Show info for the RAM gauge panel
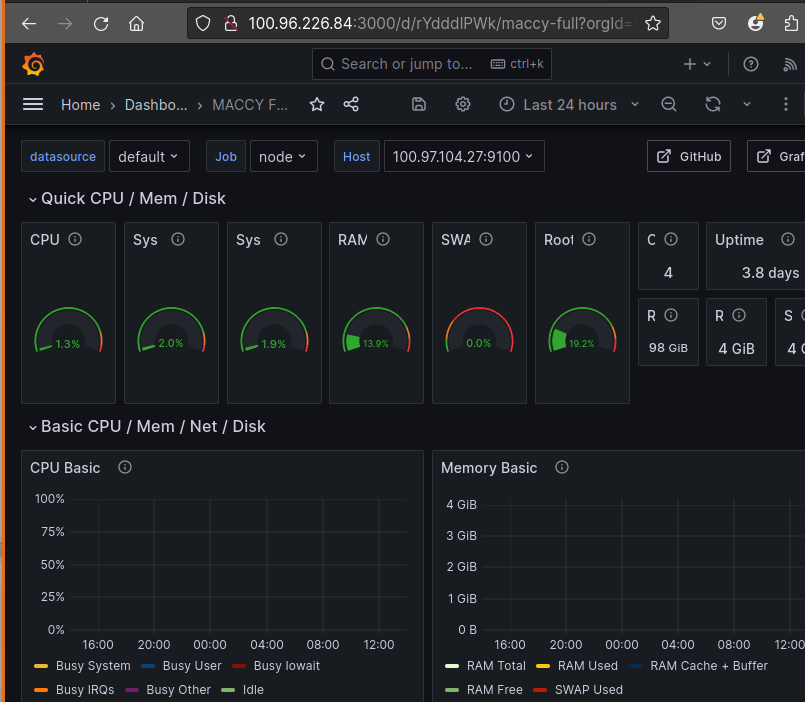This screenshot has height=702, width=805. point(383,239)
